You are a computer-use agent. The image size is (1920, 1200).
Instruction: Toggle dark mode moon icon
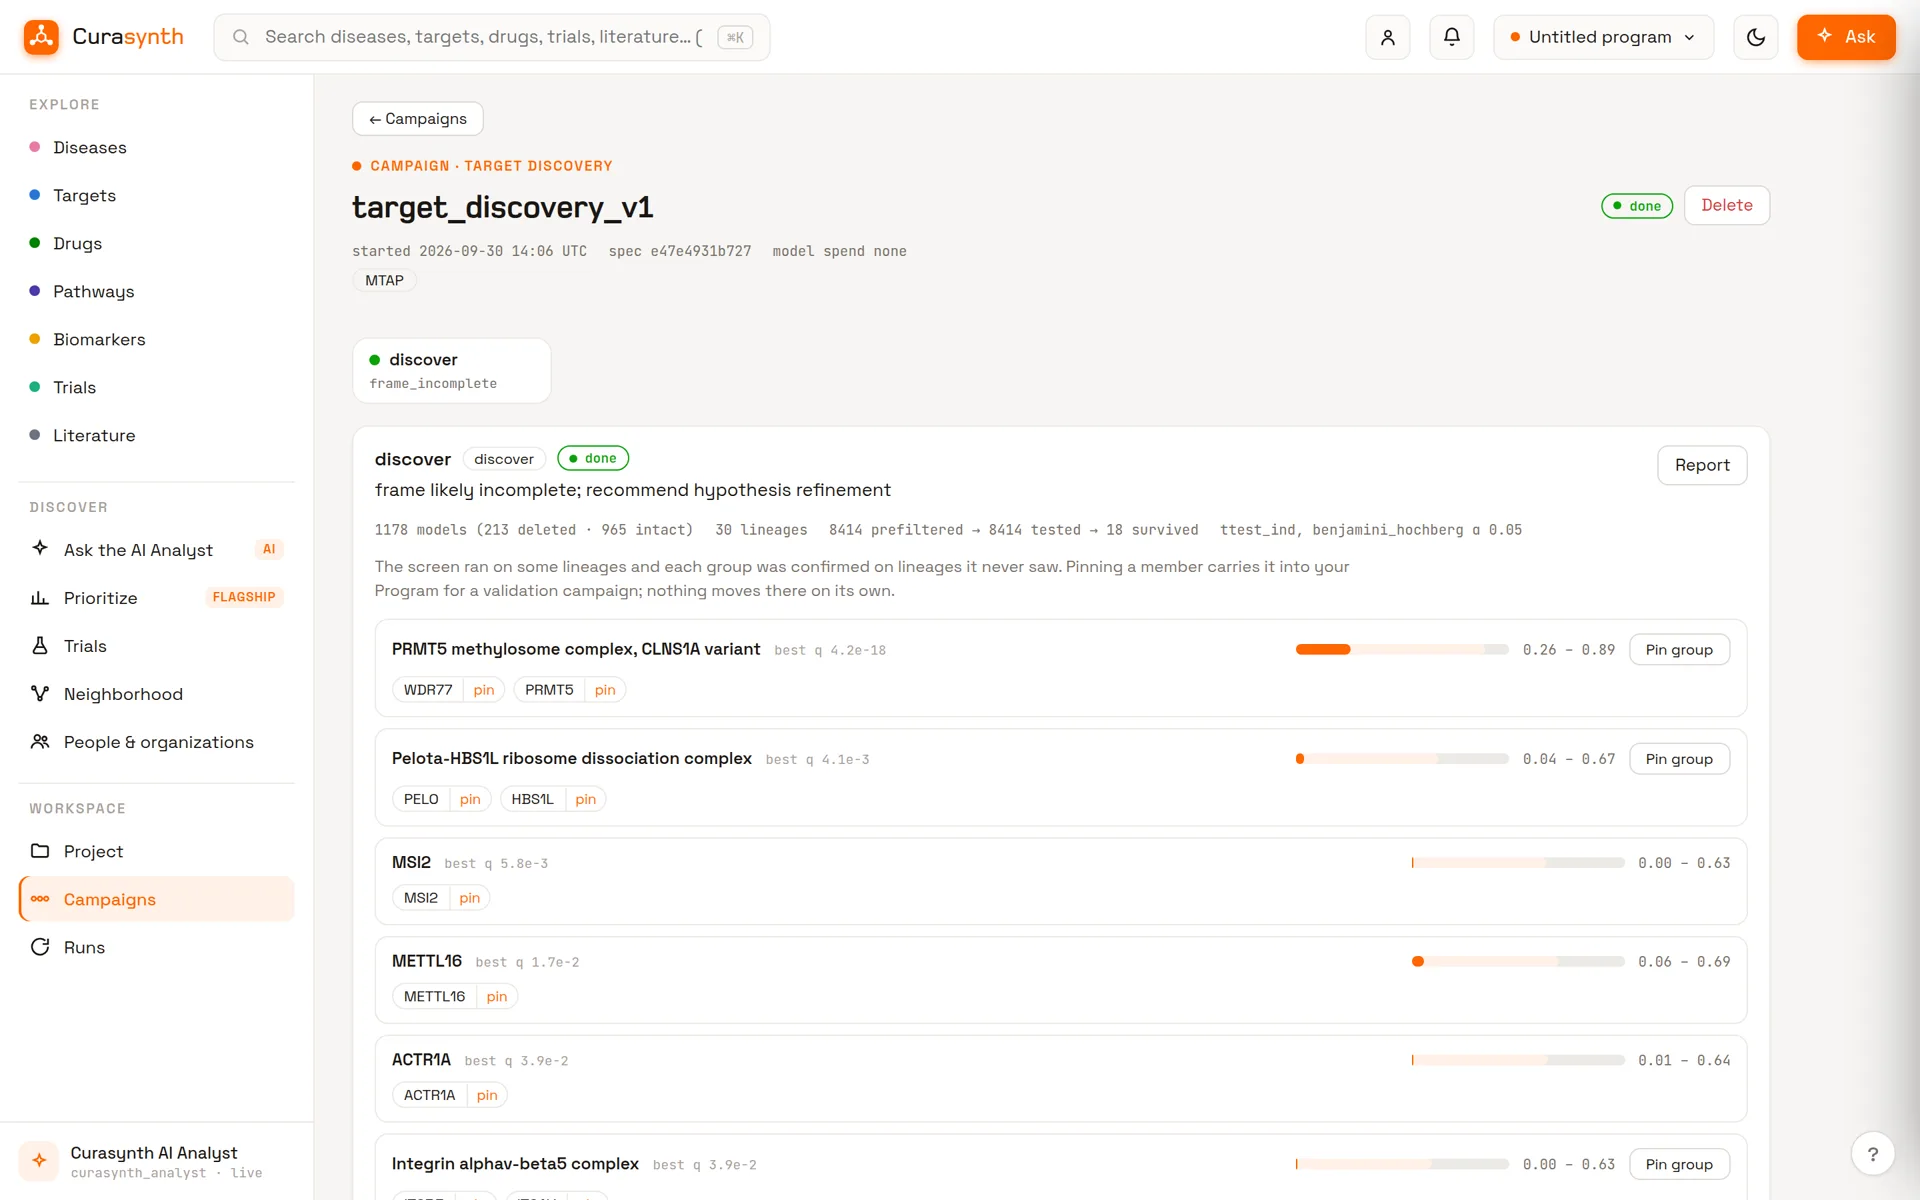click(1756, 37)
